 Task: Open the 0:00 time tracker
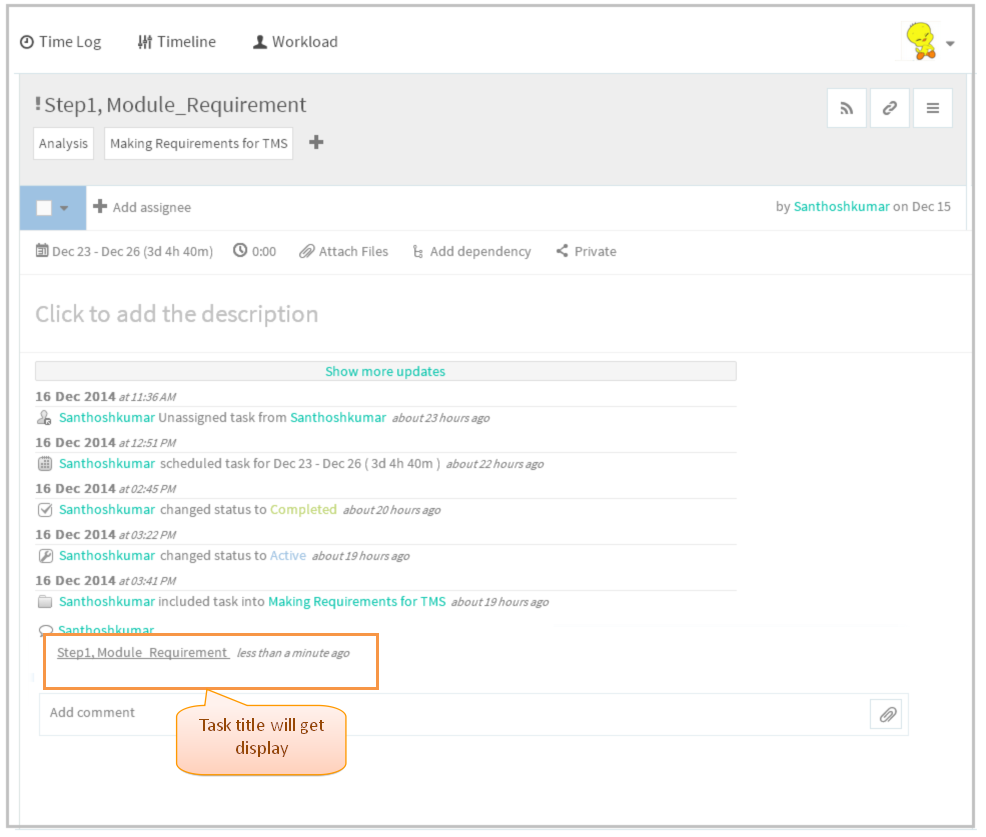tap(255, 251)
